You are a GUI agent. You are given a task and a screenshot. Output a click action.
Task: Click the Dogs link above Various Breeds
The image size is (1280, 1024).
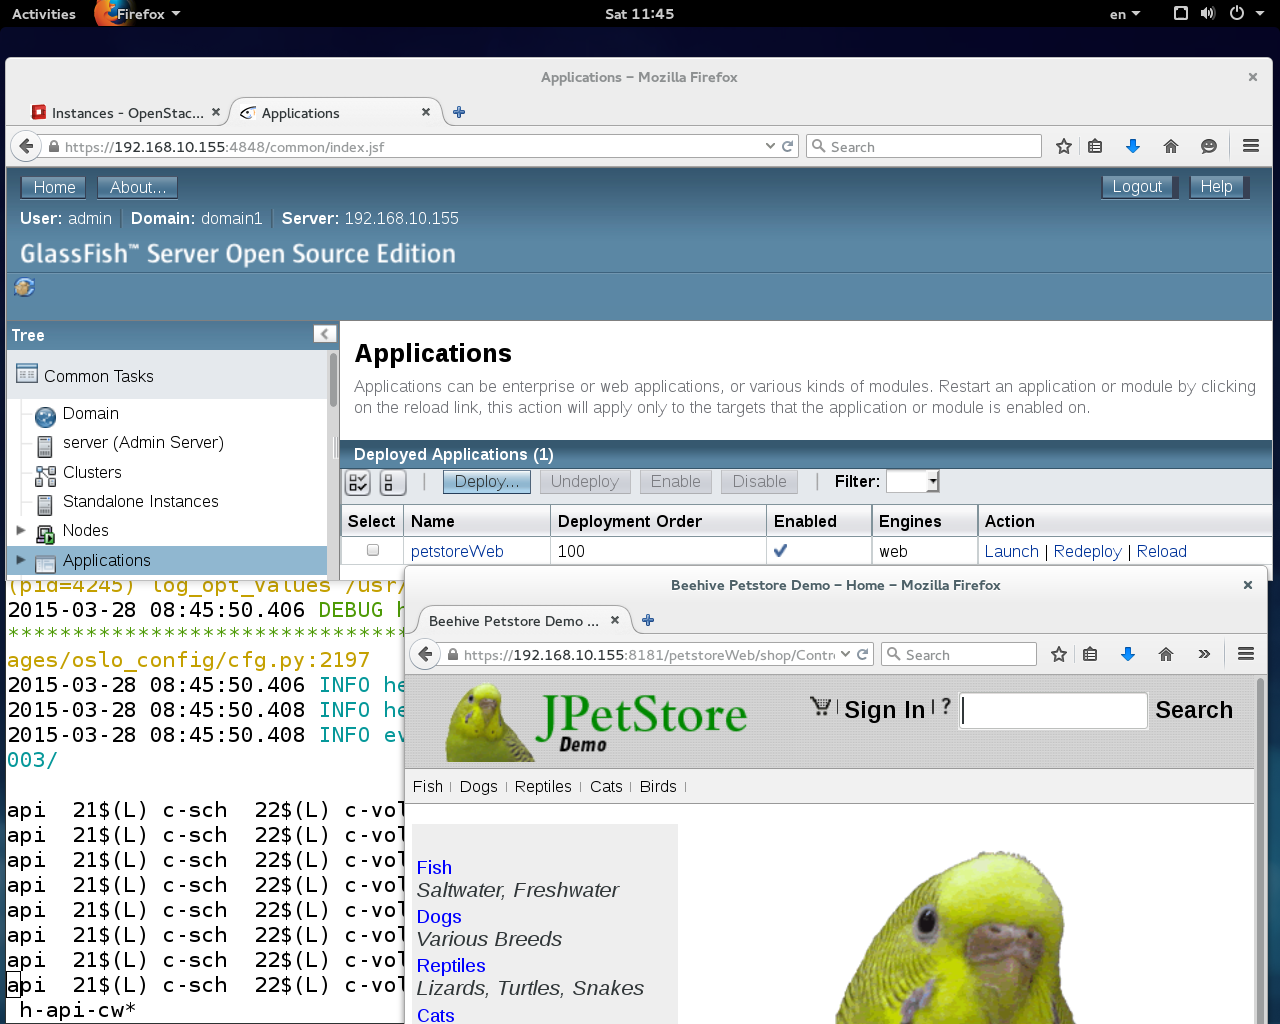[439, 916]
